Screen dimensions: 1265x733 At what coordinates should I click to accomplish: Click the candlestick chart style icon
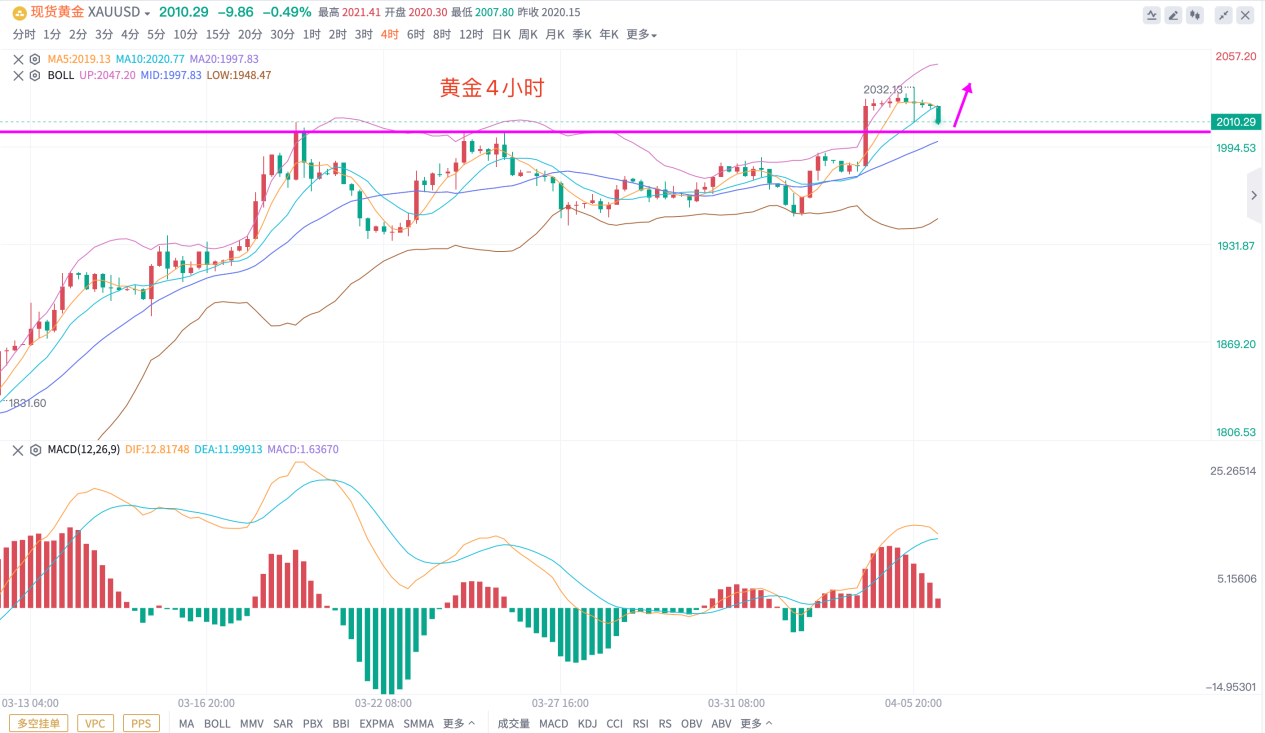pos(1196,15)
